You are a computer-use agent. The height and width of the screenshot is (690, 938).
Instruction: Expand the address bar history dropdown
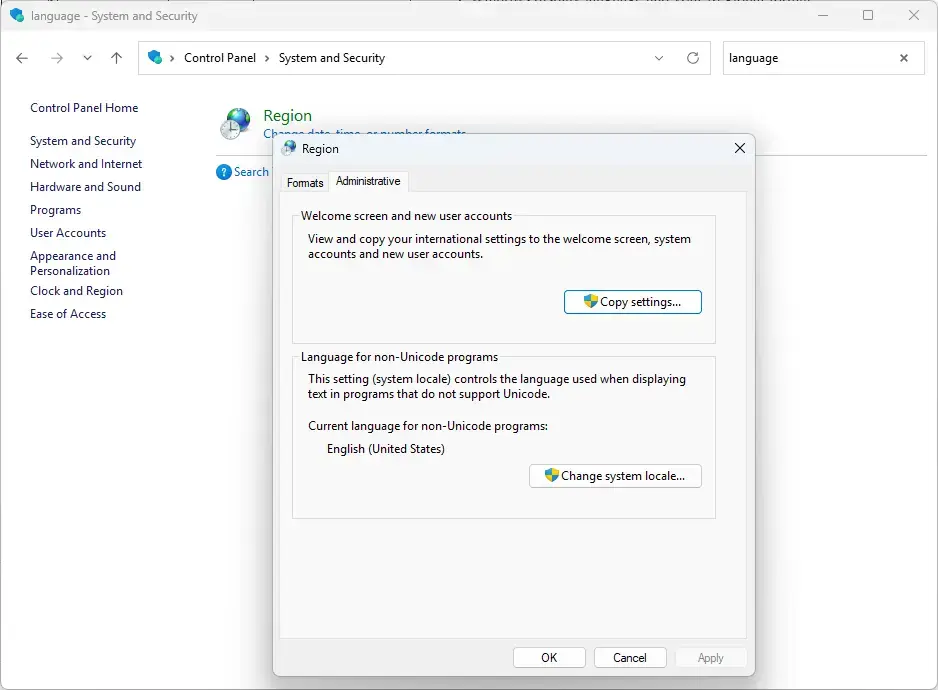(659, 58)
